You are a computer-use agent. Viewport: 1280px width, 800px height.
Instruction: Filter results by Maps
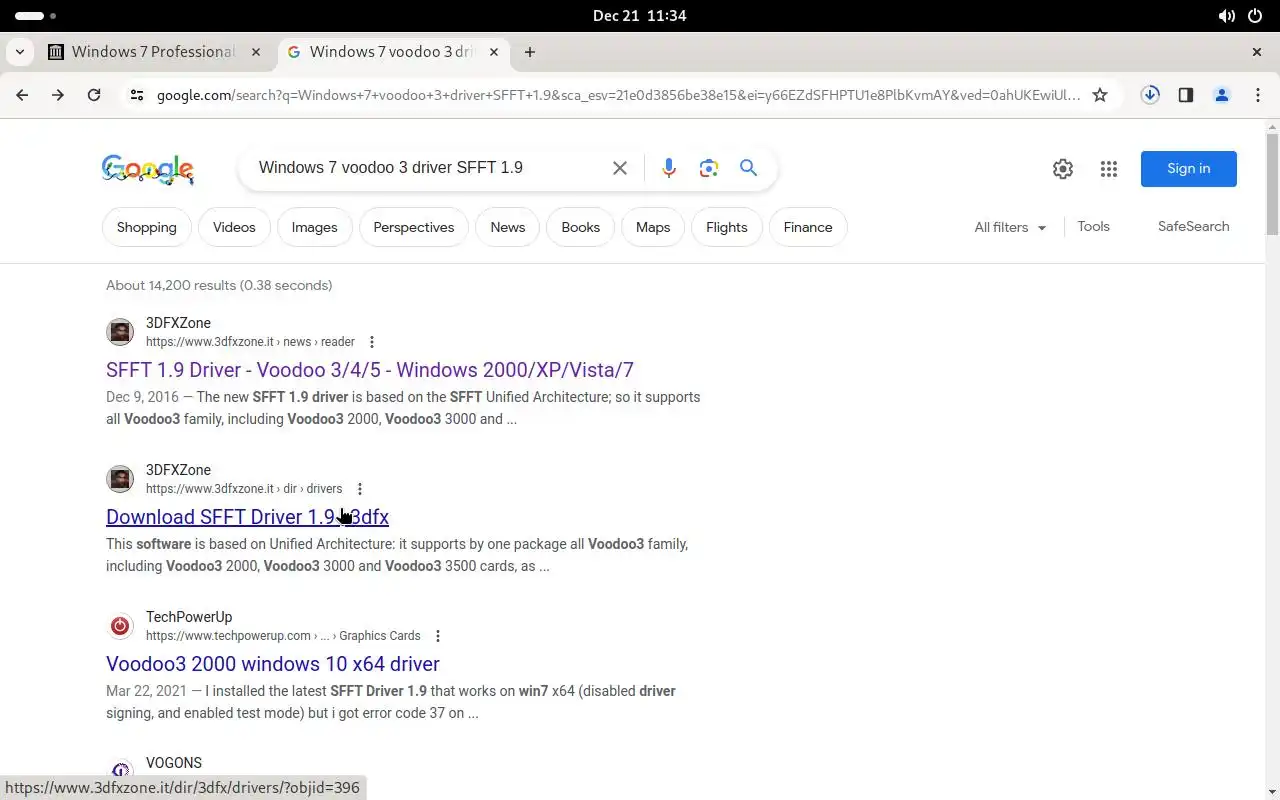[653, 227]
